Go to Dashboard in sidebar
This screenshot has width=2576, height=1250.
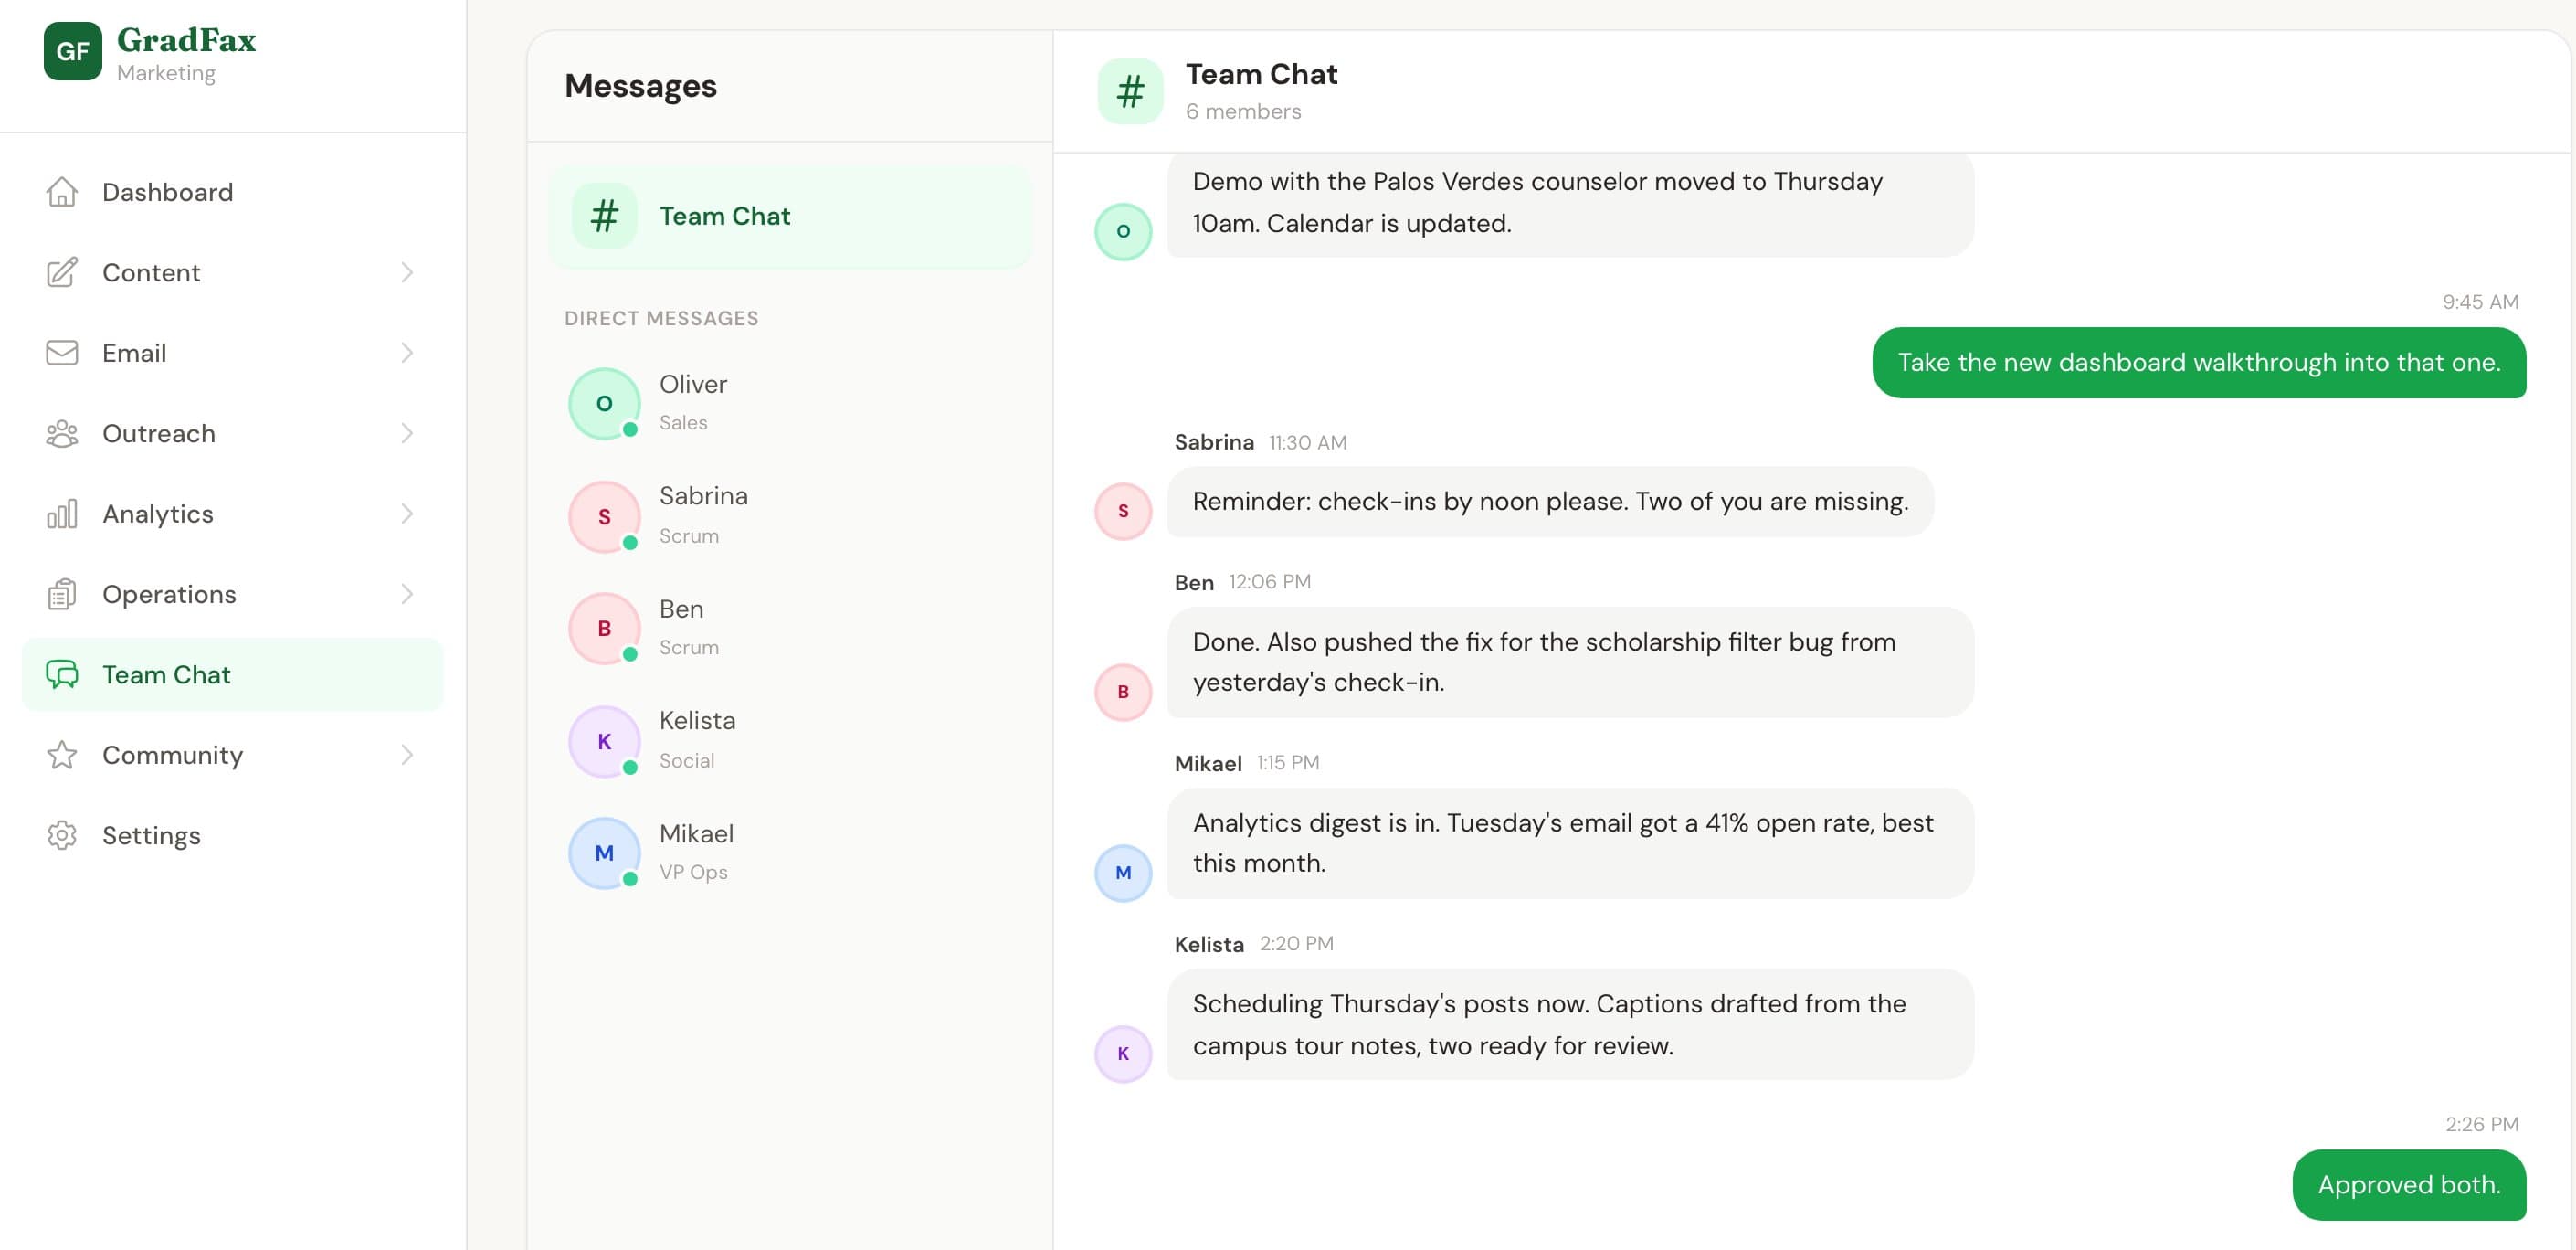[232, 192]
